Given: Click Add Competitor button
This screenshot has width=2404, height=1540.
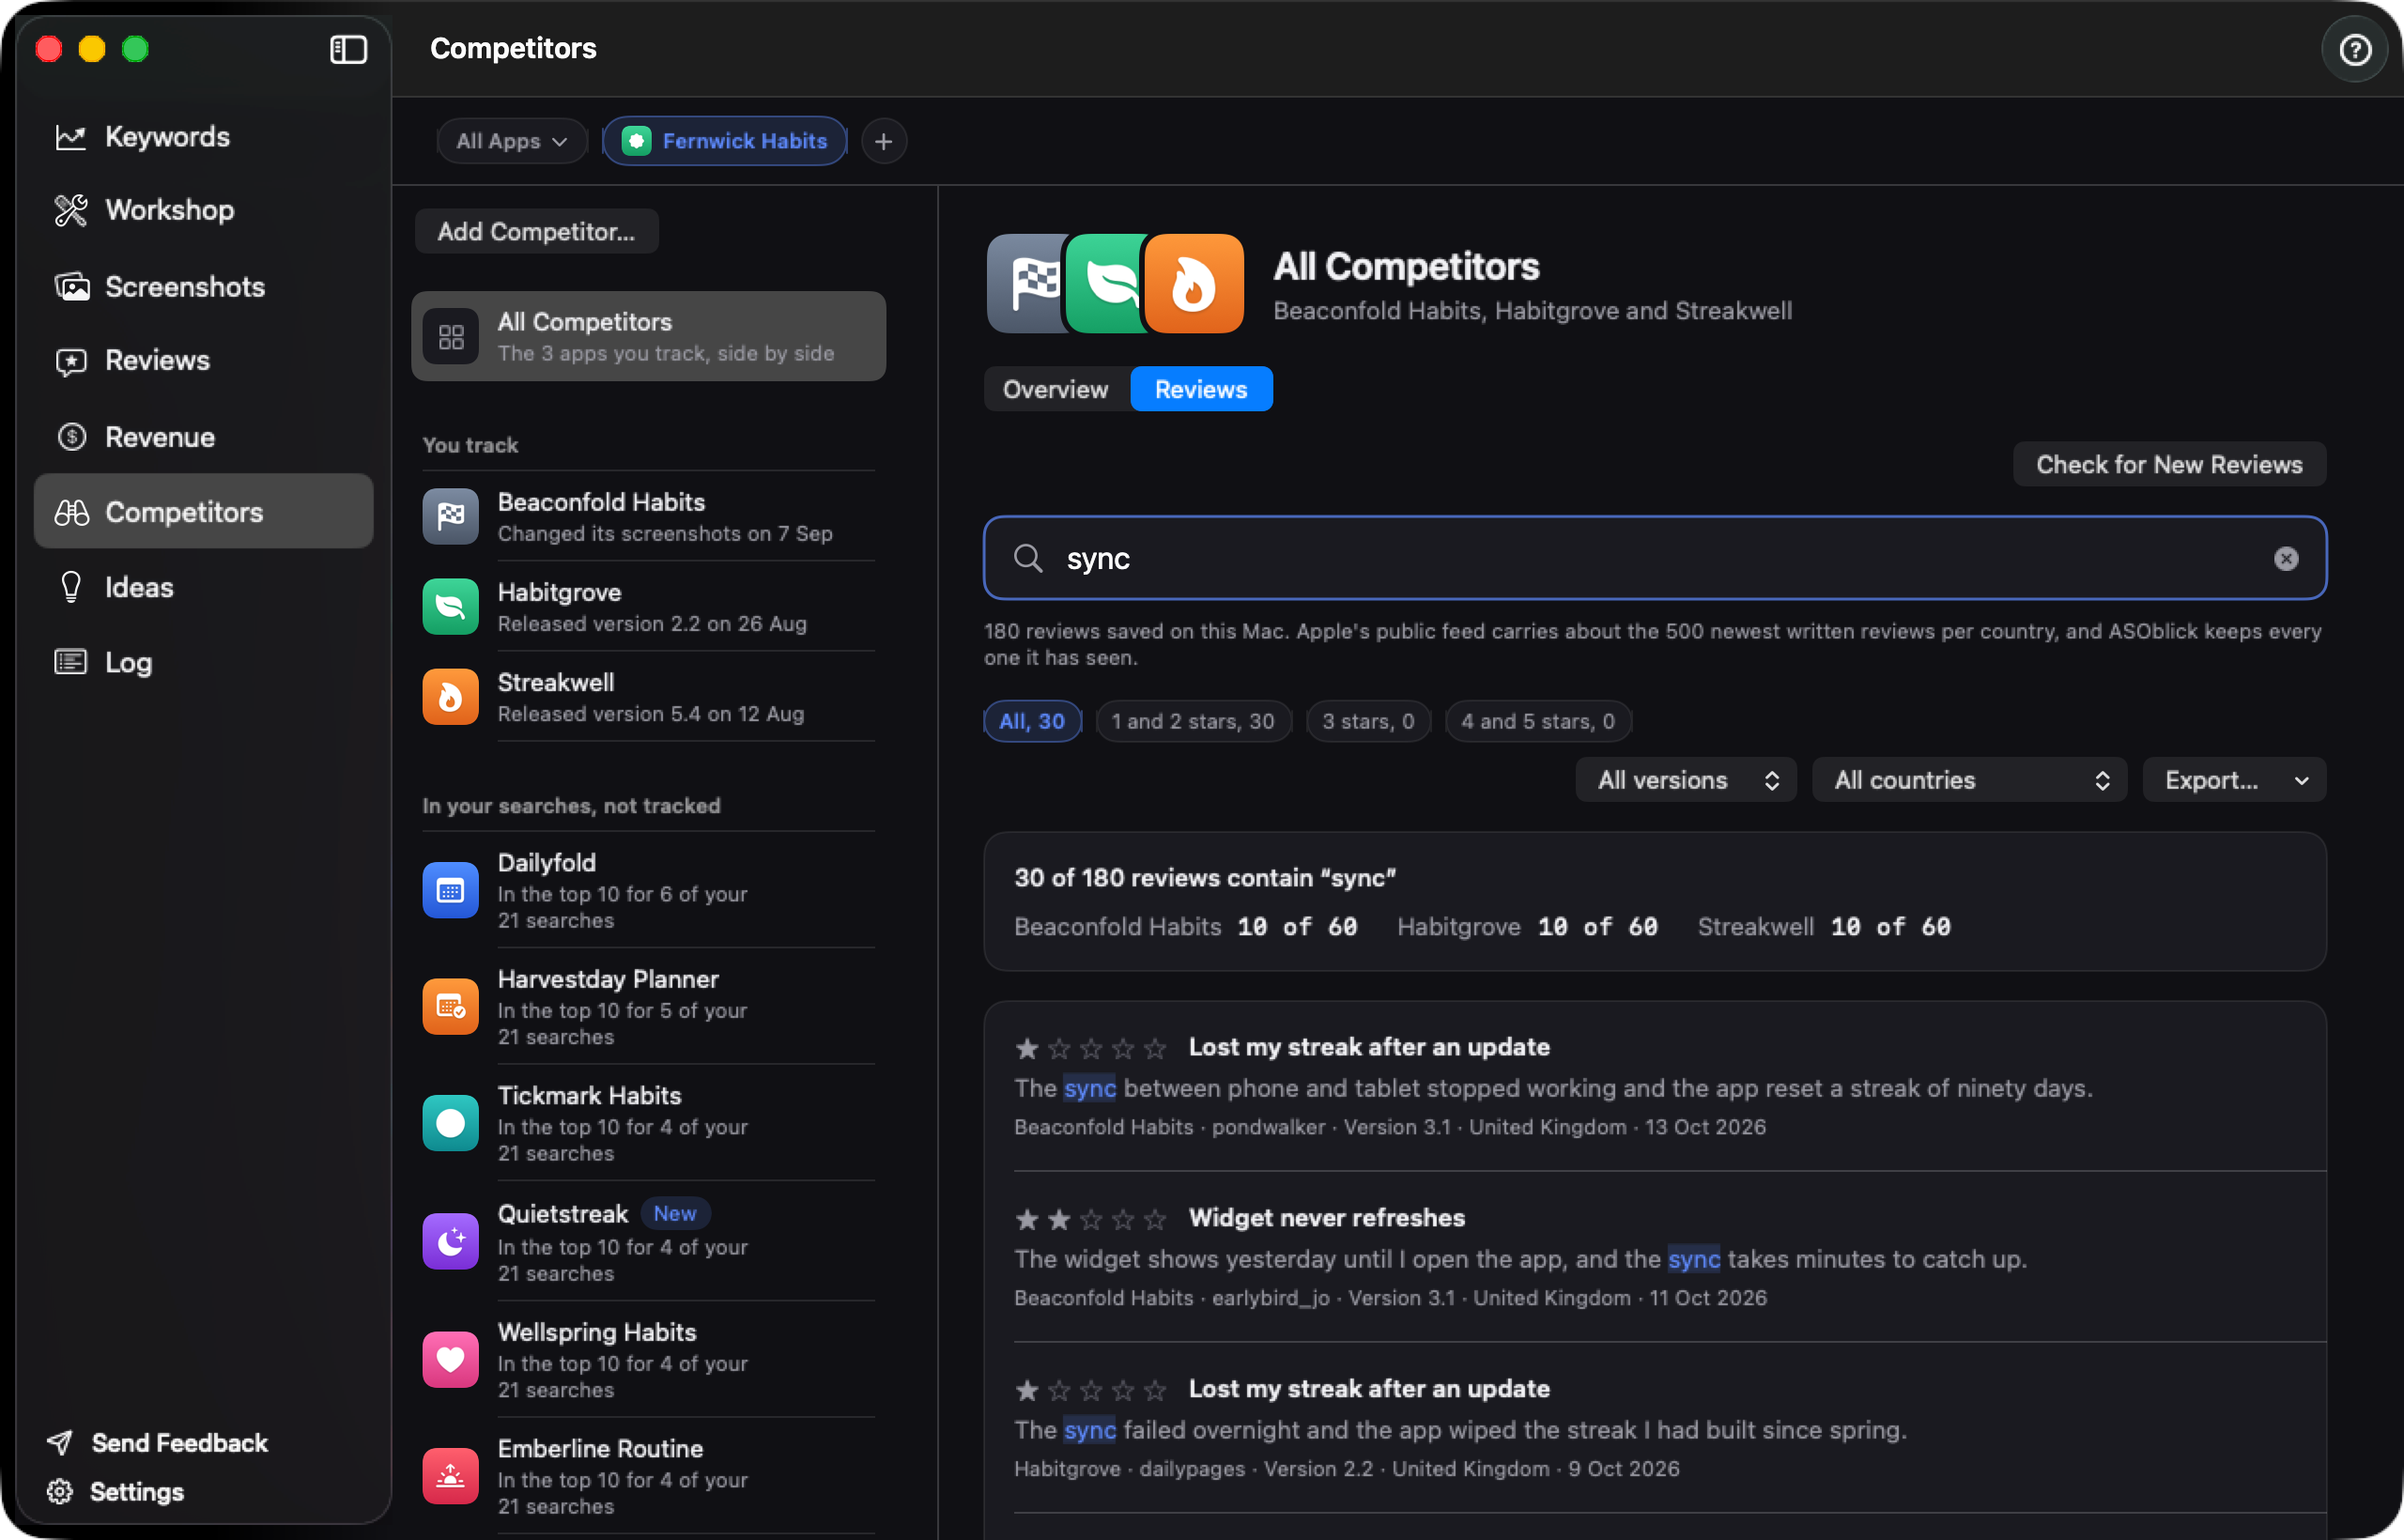Looking at the screenshot, I should tap(536, 231).
